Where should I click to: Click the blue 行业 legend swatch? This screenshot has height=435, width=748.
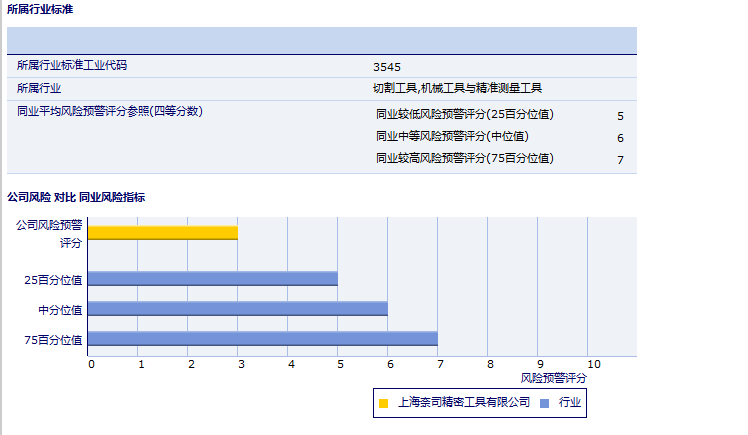click(x=544, y=404)
